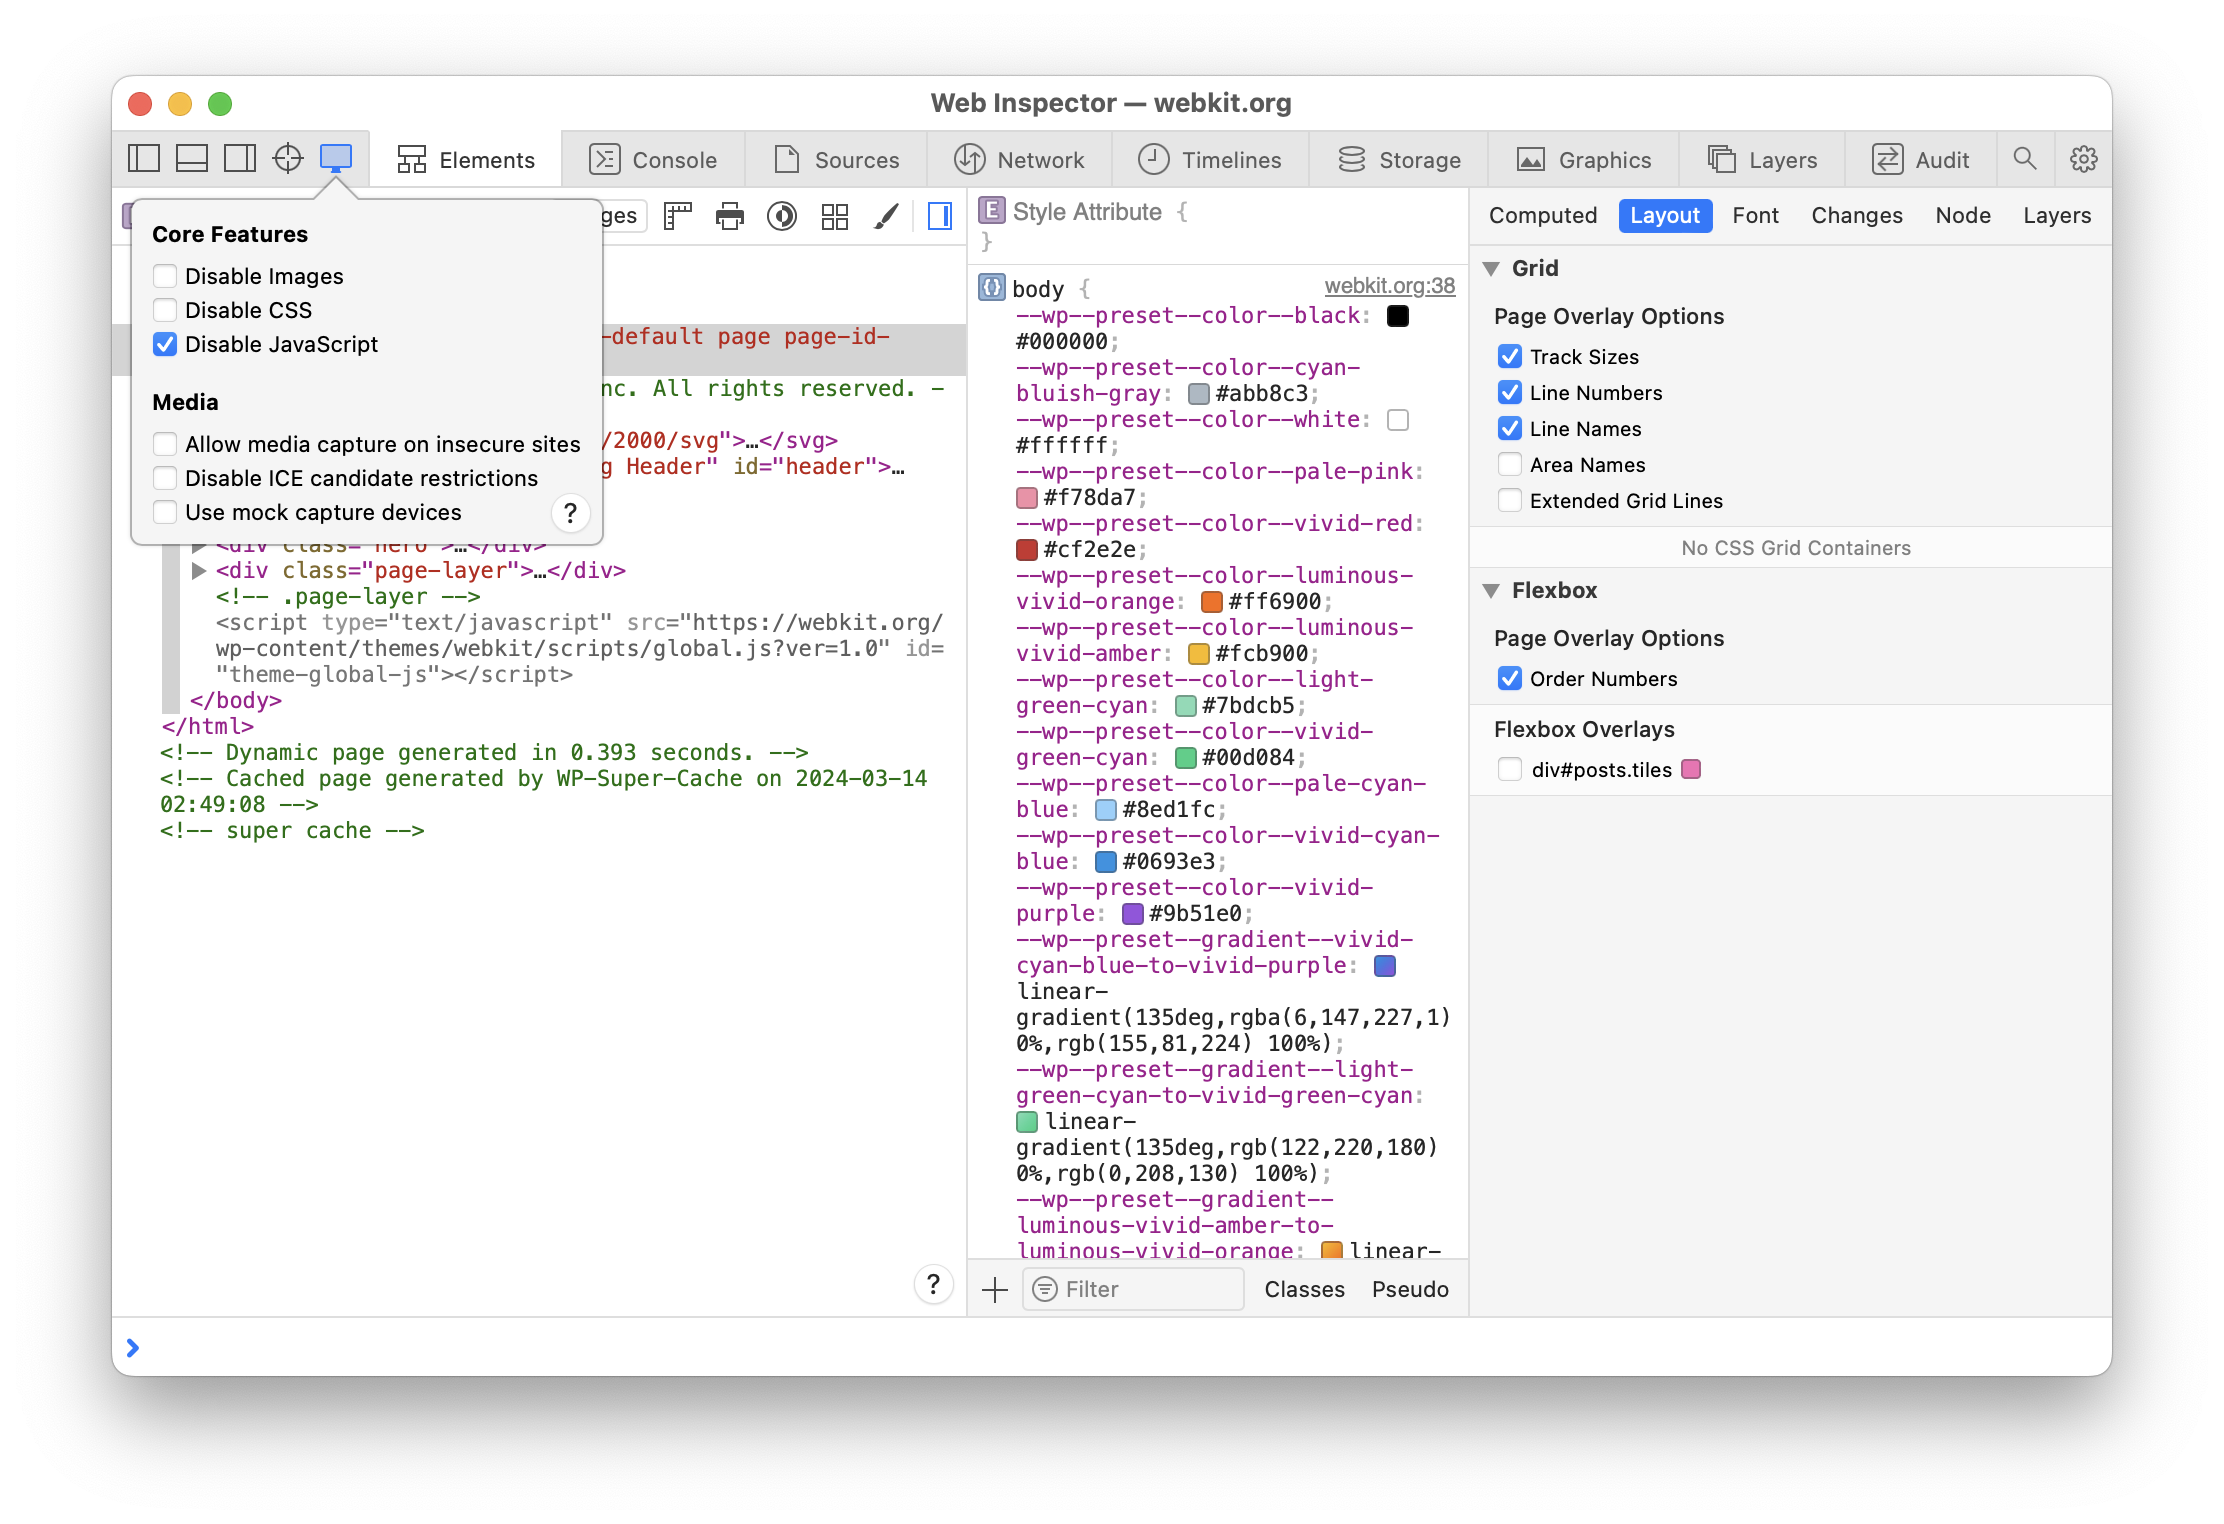Screen dimensions: 2224x1524
Task: Click the Pseudo button
Action: coord(1411,1290)
